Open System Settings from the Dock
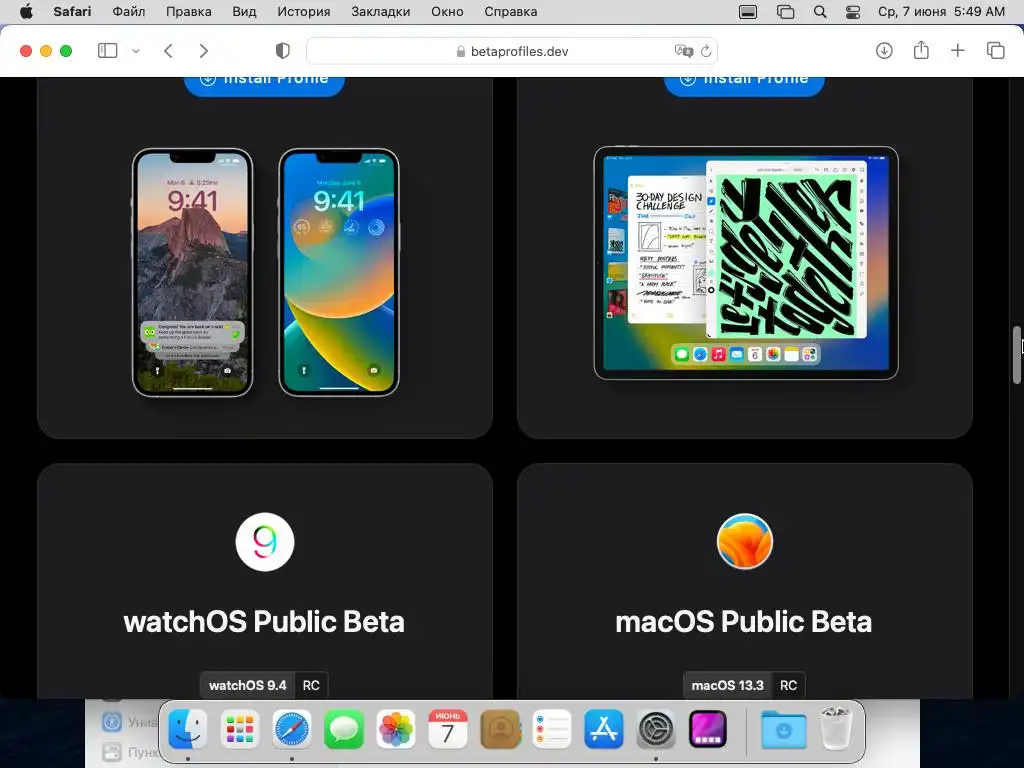1024x768 pixels. click(x=656, y=729)
